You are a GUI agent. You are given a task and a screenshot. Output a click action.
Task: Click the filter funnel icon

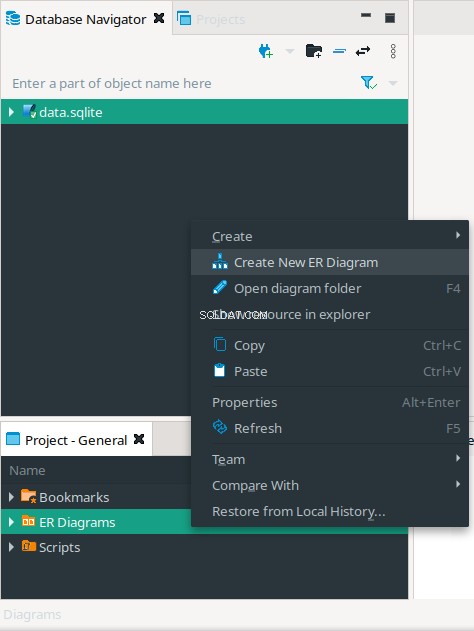[369, 83]
